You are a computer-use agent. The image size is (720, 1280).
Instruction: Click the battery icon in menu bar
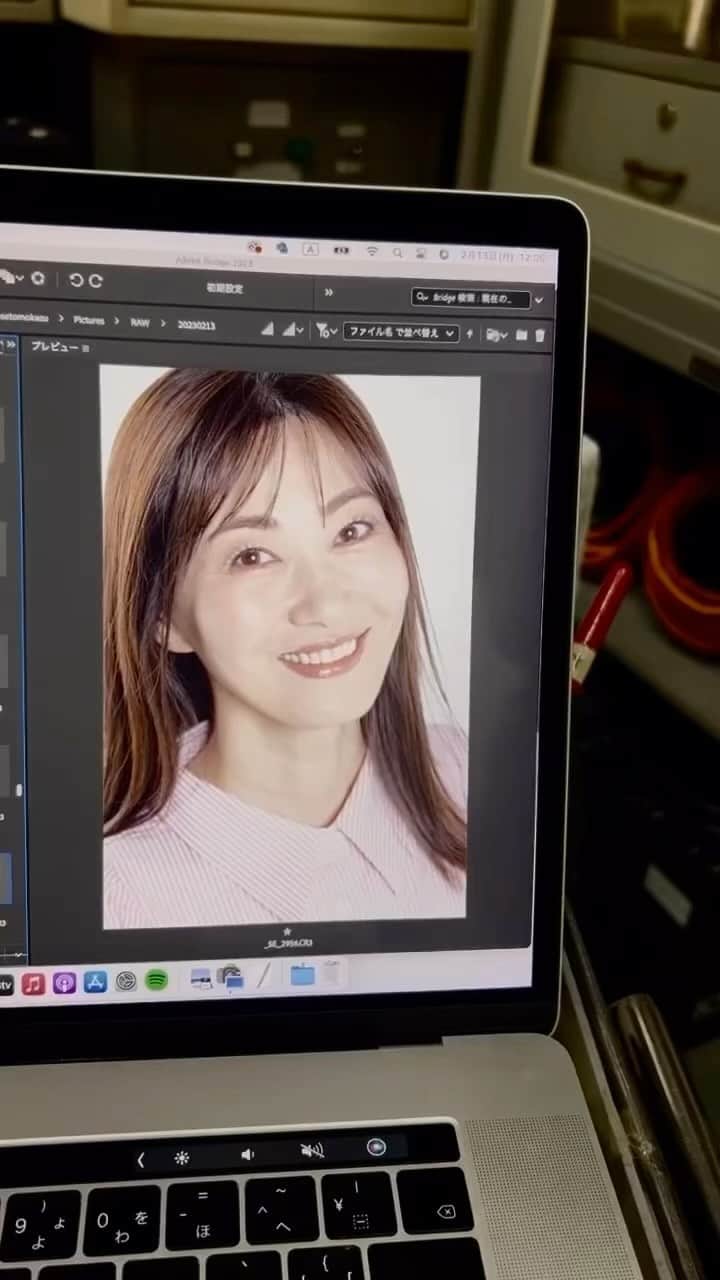[341, 249]
